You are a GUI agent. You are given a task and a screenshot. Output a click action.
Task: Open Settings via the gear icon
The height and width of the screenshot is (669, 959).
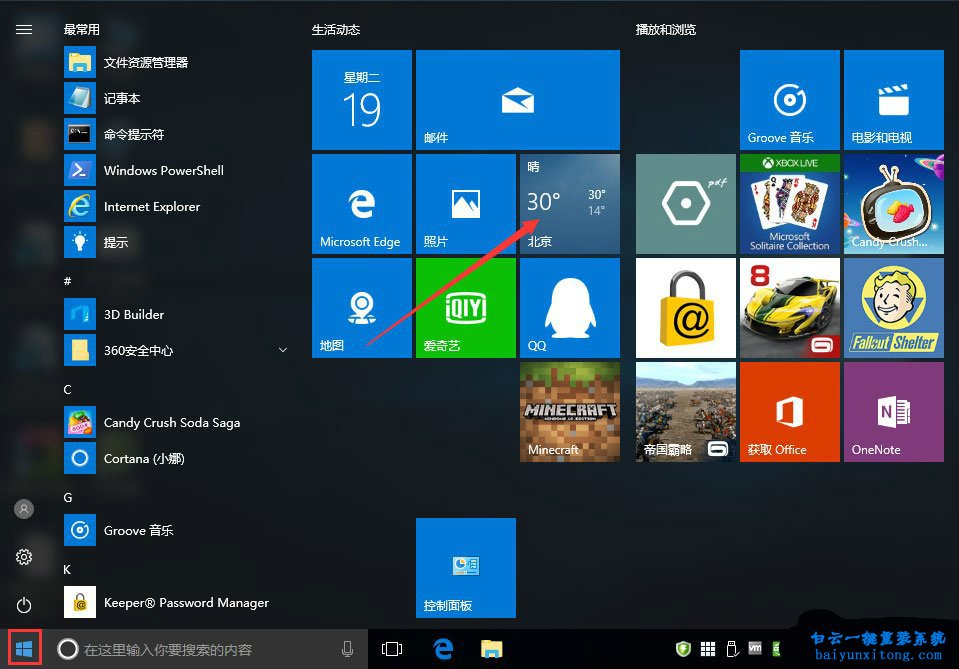tap(24, 557)
